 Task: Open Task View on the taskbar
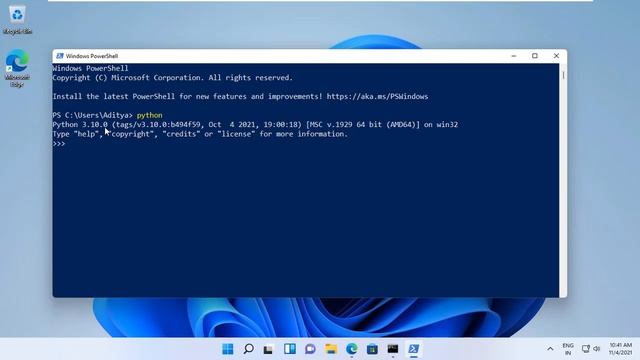(268, 349)
